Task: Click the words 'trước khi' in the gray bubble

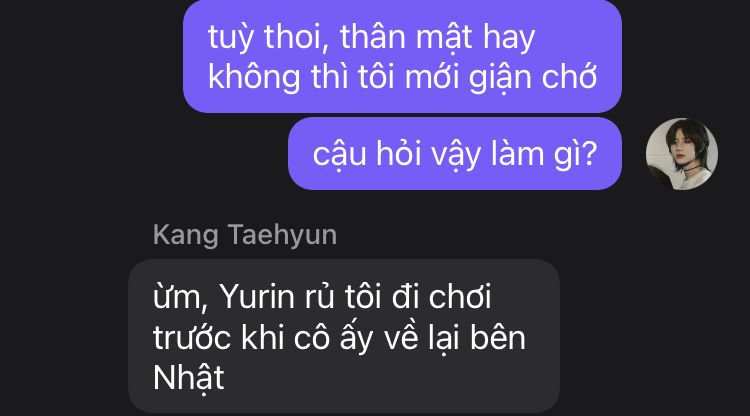Action: (218, 338)
